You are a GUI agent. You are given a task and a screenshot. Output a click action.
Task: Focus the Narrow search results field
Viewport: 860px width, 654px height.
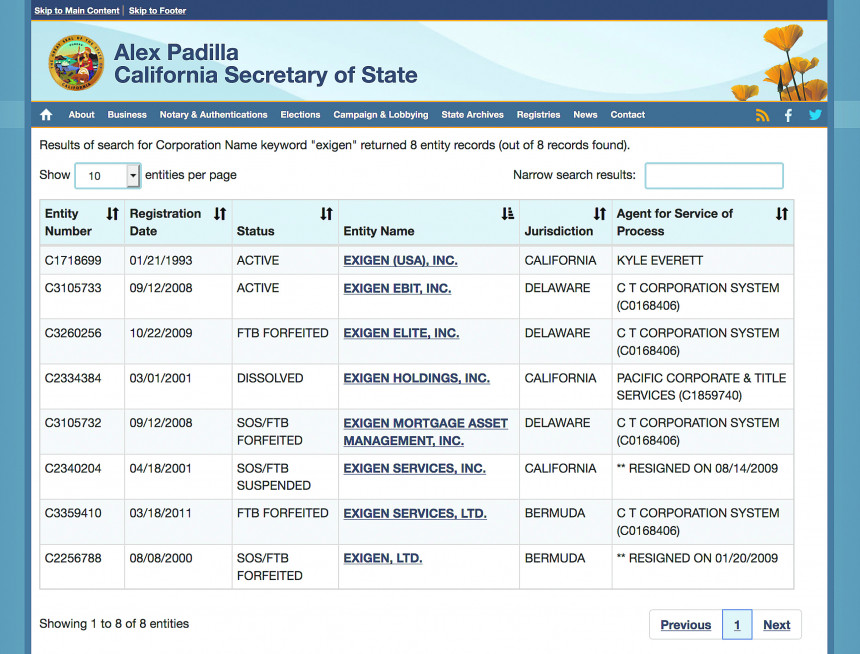pos(713,176)
